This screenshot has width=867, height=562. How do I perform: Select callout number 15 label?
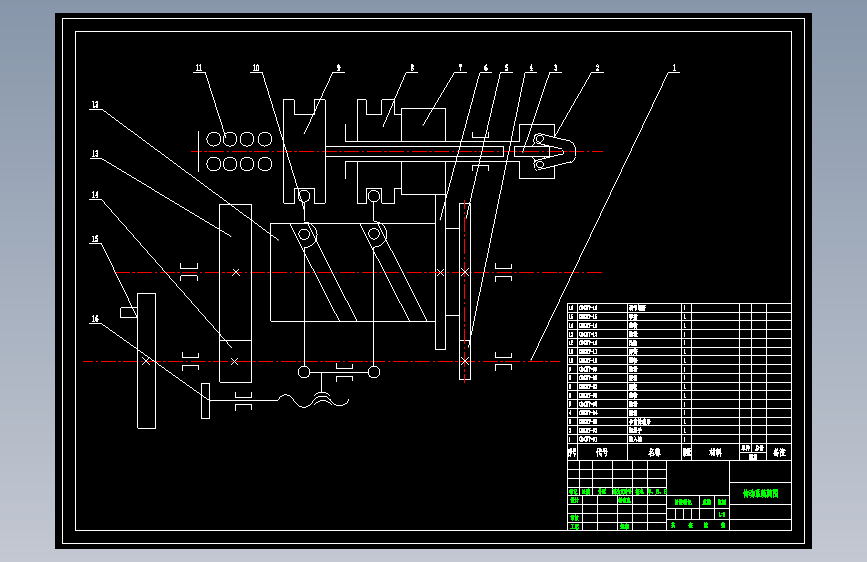[x=95, y=239]
